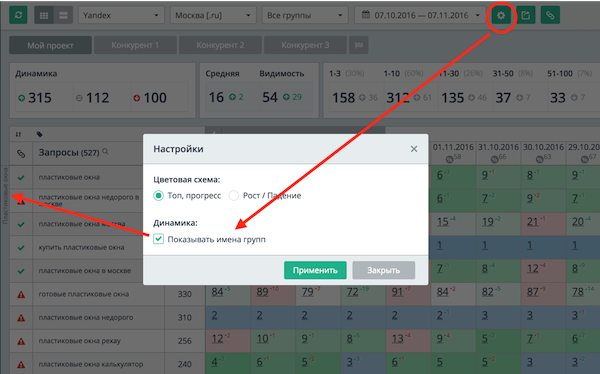600x374 pixels.
Task: Click the search icon next to Запросы
Action: [105, 152]
